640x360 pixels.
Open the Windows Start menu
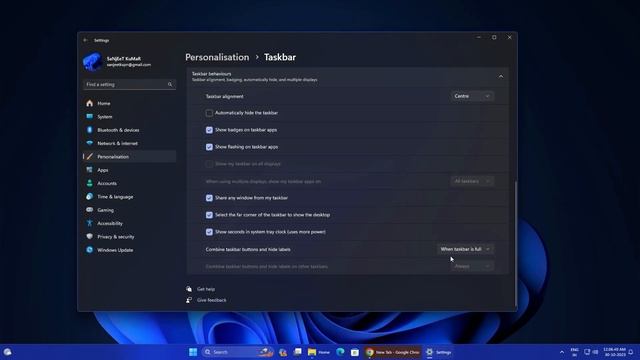point(193,352)
